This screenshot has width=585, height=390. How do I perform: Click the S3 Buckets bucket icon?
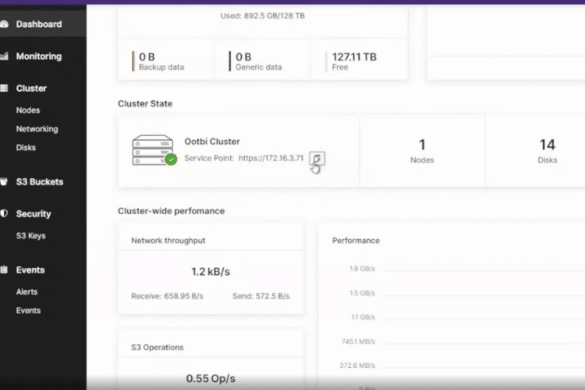click(4, 182)
